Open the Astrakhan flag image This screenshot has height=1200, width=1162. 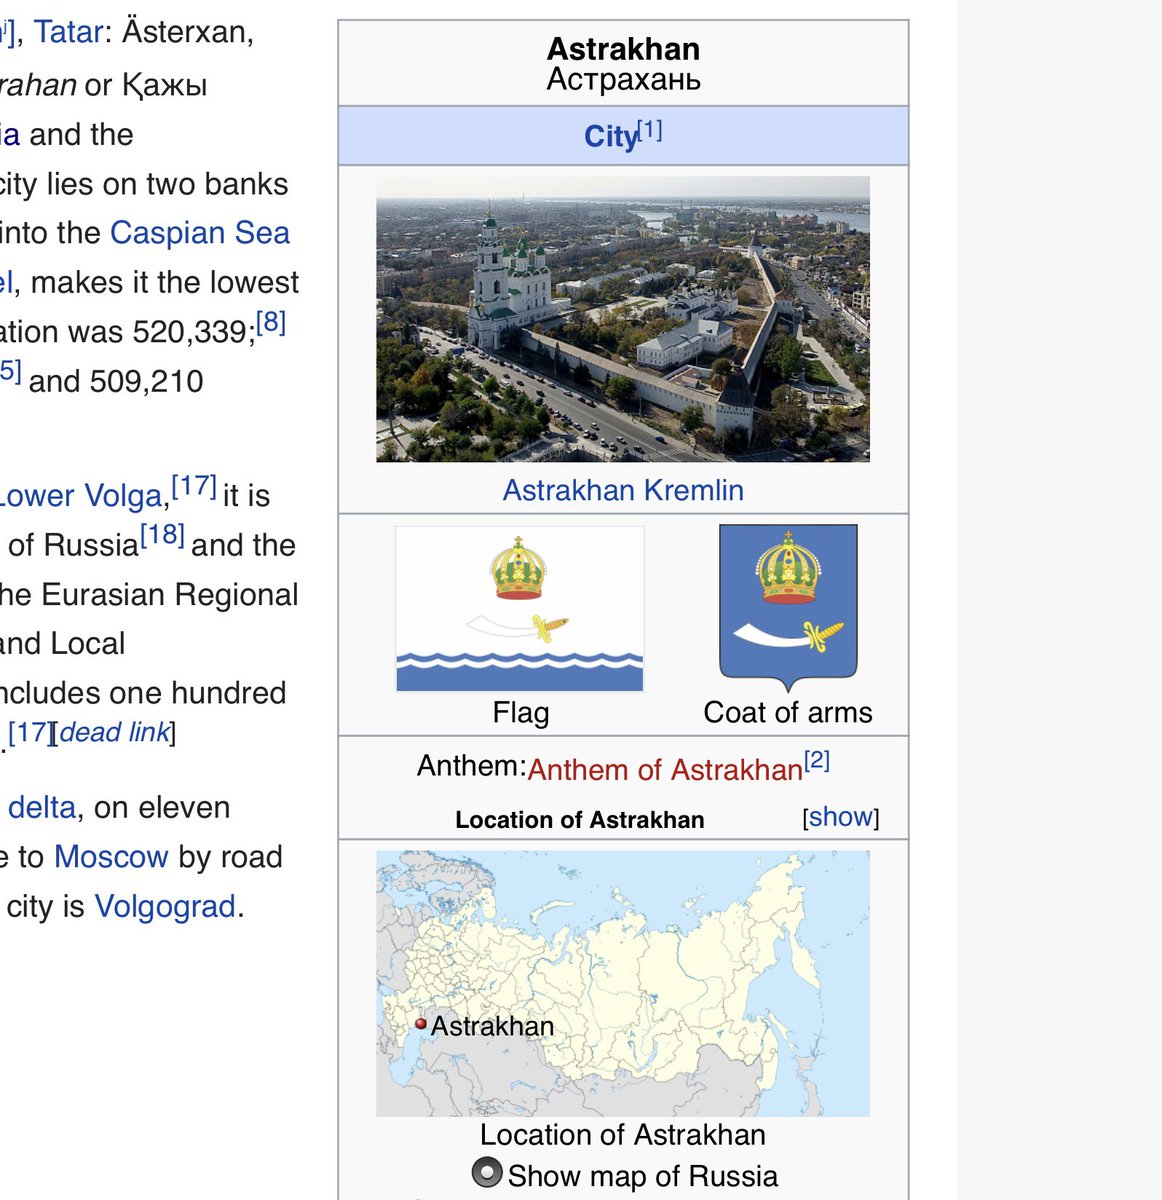[520, 608]
